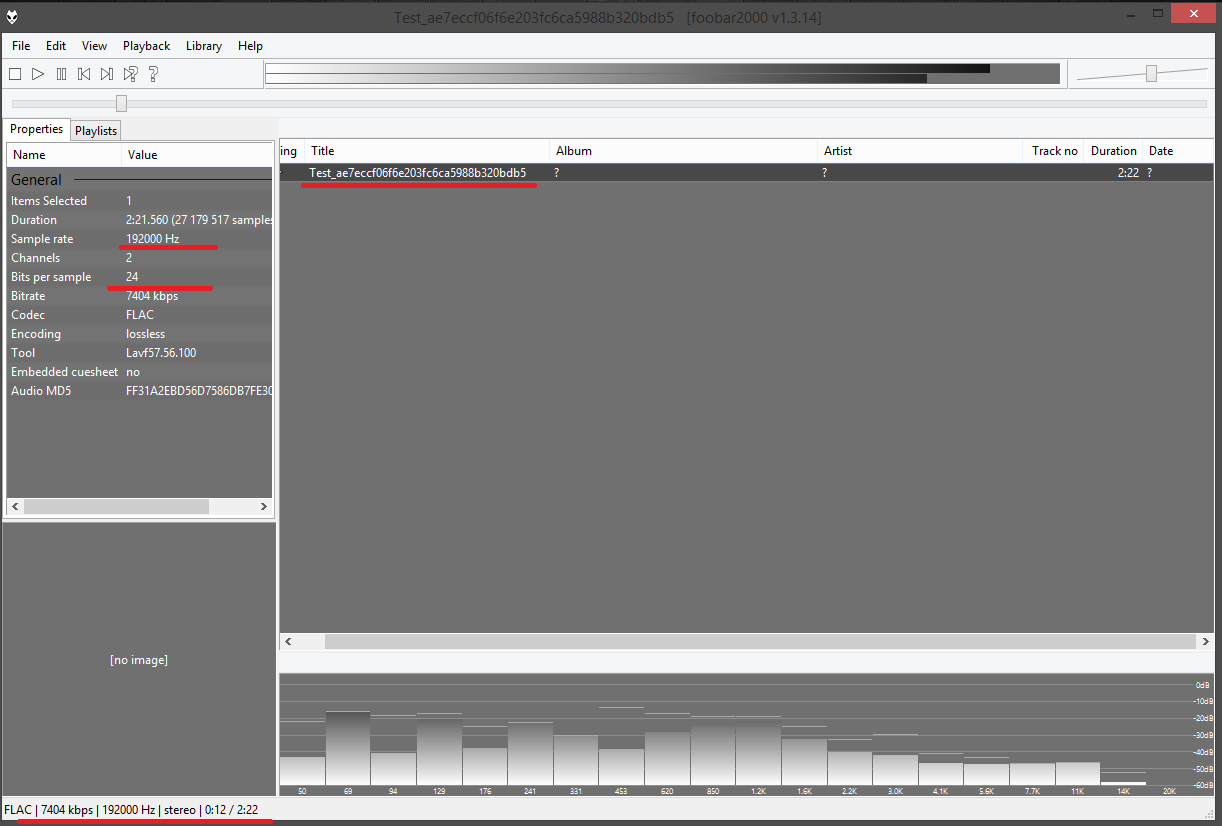
Task: Skip to the next track
Action: pyautogui.click(x=107, y=74)
